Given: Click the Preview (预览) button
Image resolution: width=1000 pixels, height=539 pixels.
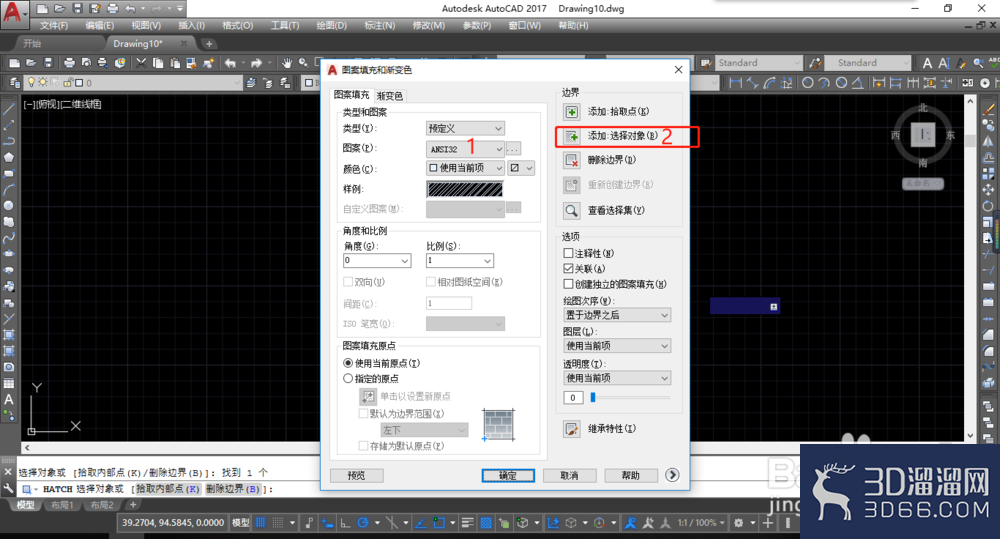Looking at the screenshot, I should [x=357, y=476].
